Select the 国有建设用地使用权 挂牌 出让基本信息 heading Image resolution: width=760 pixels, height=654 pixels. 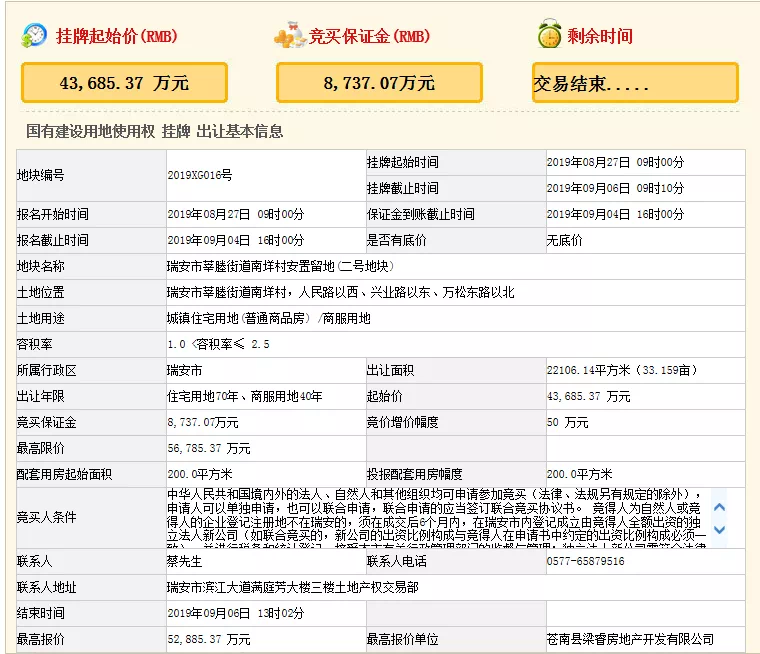point(154,131)
